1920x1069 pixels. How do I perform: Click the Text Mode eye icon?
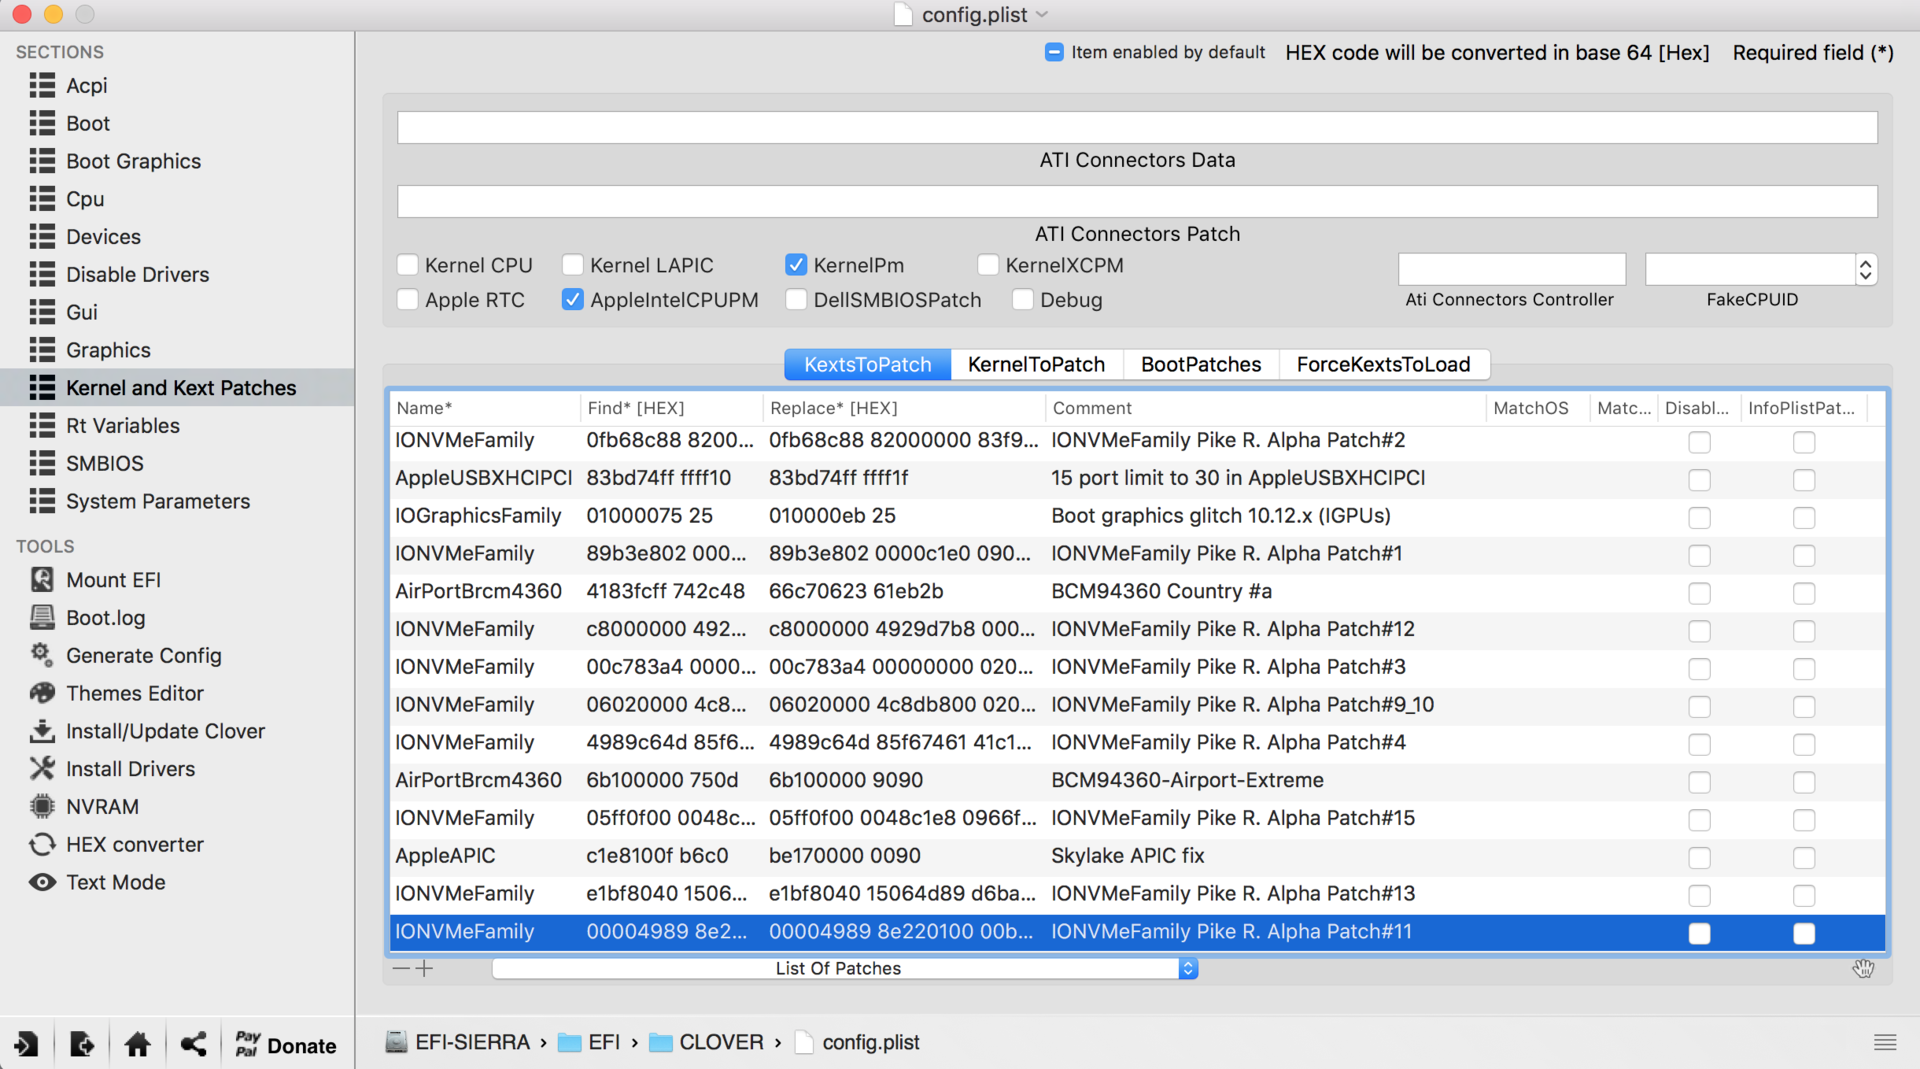42,883
